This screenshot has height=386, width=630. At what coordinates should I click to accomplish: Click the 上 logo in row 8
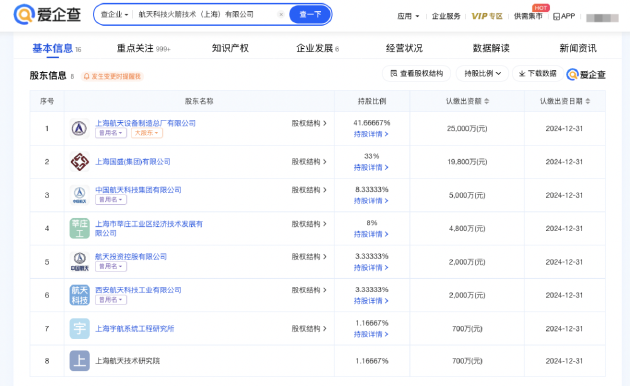pos(80,361)
